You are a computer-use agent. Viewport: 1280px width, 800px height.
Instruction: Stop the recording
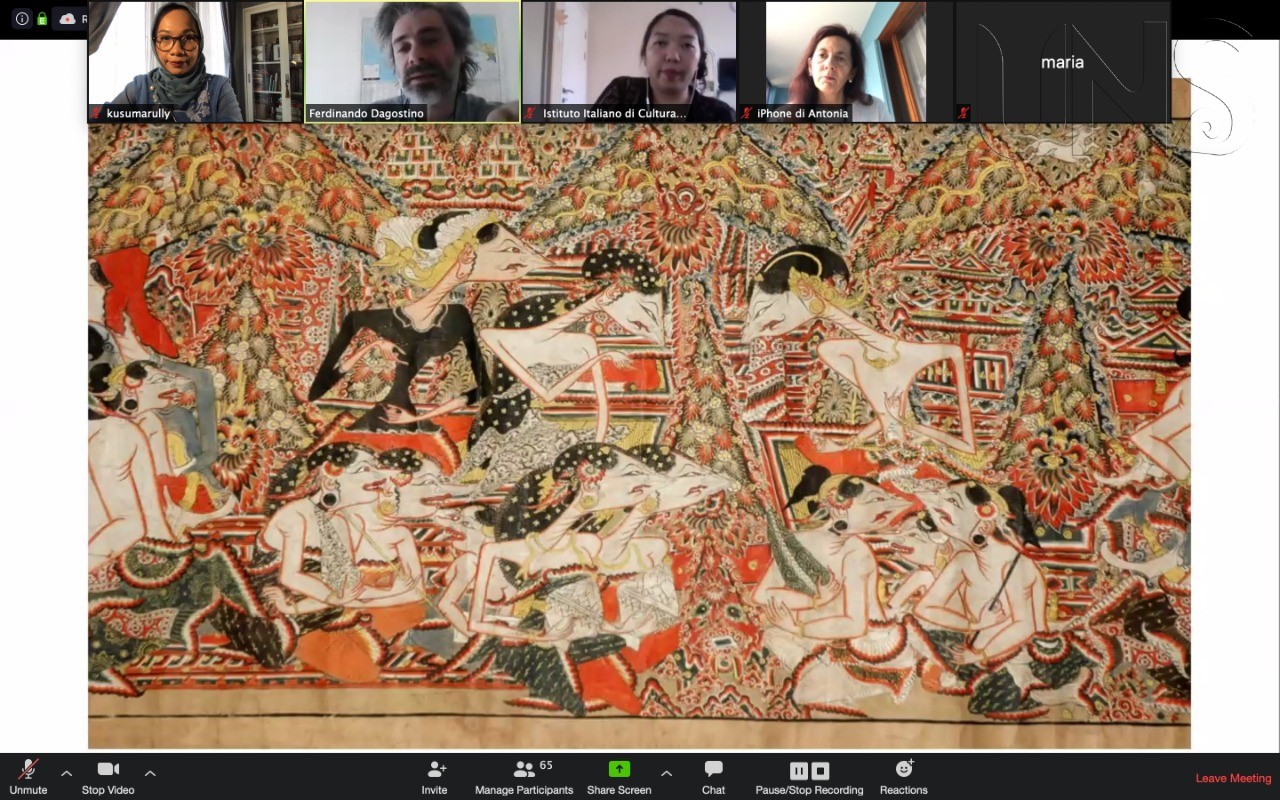coord(820,771)
